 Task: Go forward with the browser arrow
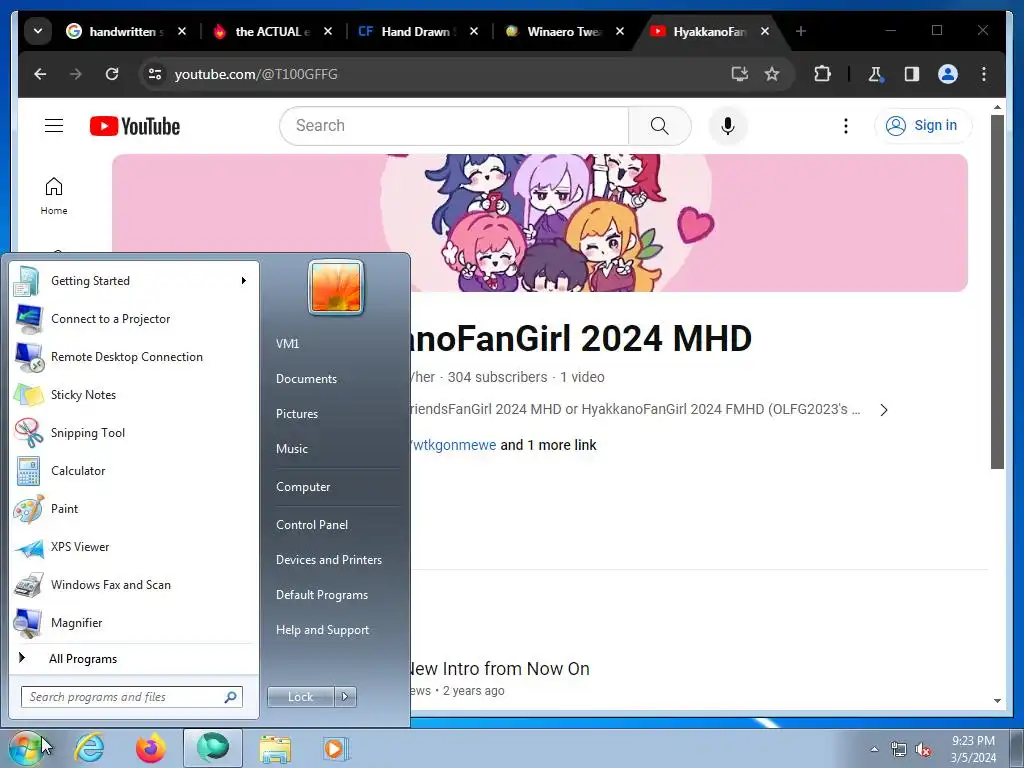(x=76, y=74)
